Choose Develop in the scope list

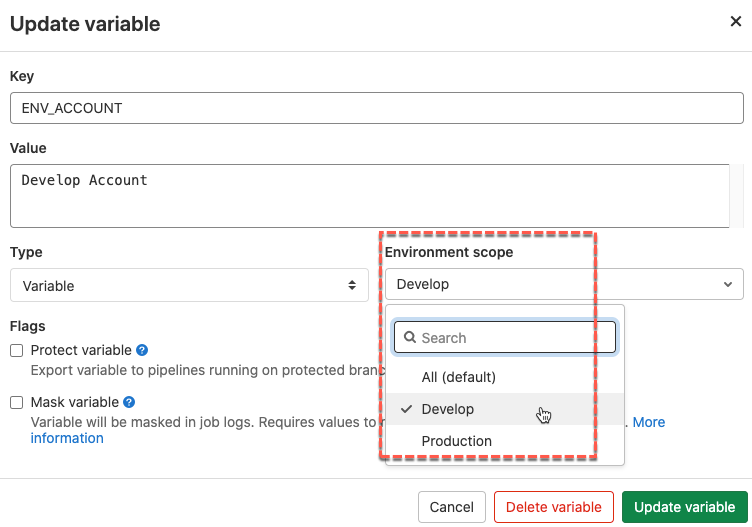pyautogui.click(x=448, y=409)
